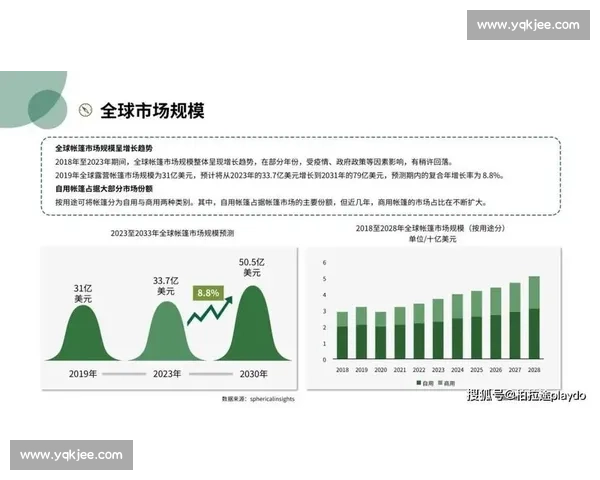Screen dimensions: 600x480
Task: Click the 2026 stacked bar
Action: pos(496,323)
